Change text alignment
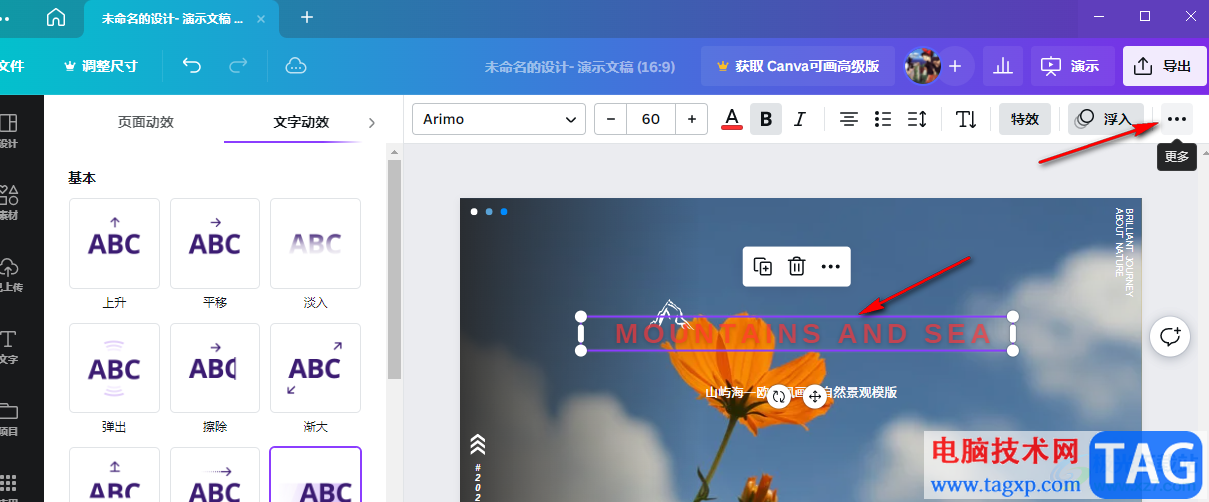Screen dimensions: 1209x502 848,119
